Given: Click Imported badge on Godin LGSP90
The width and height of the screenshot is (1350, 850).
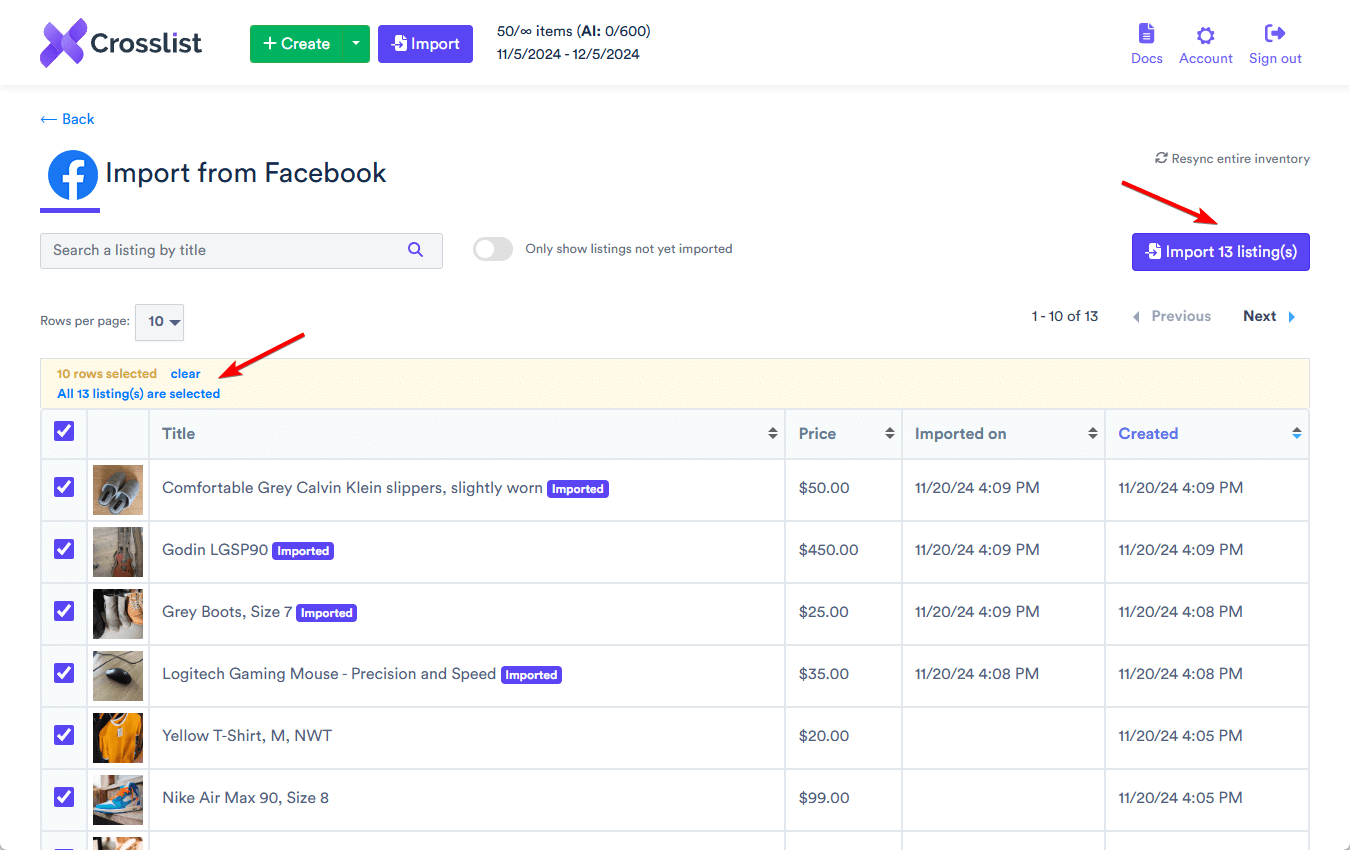Looking at the screenshot, I should [303, 551].
